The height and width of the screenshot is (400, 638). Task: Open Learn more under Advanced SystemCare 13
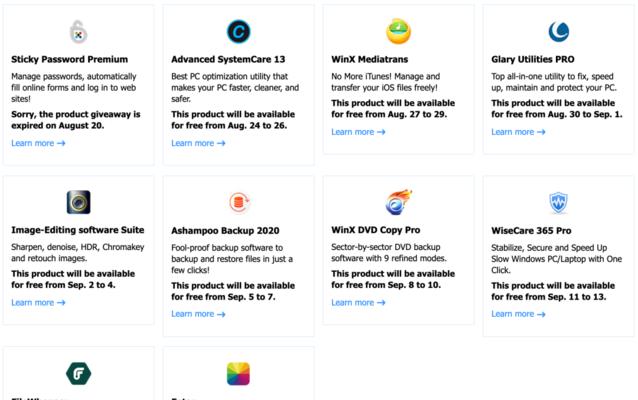pos(198,143)
